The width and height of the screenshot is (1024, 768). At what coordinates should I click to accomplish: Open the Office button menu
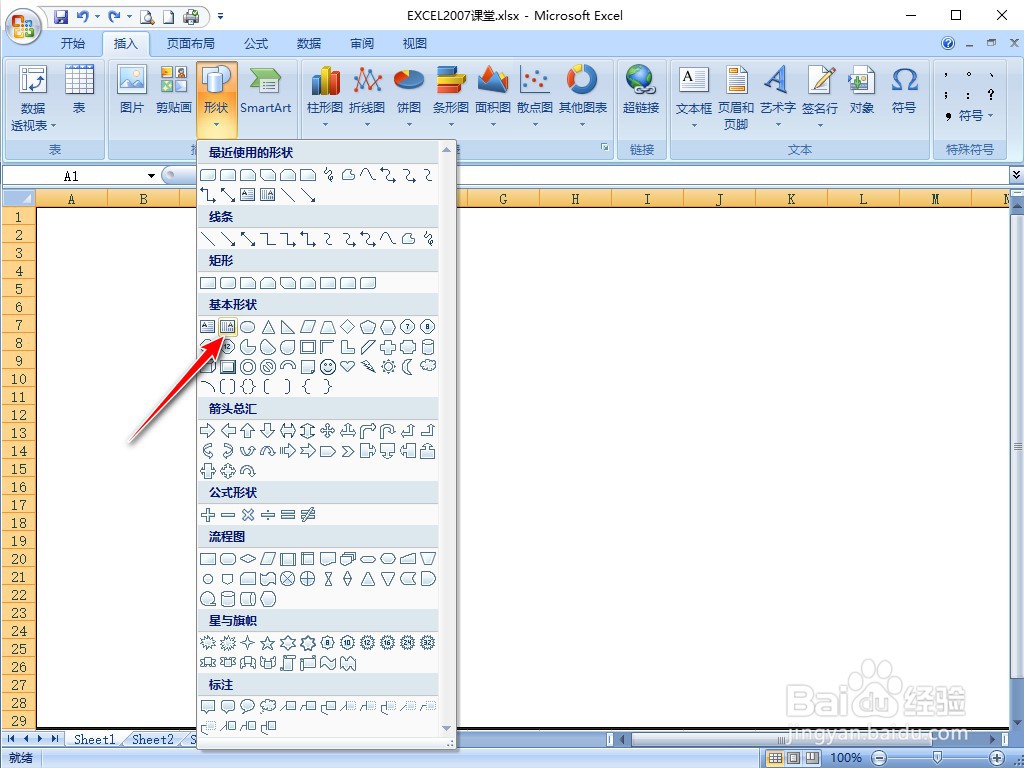point(24,26)
